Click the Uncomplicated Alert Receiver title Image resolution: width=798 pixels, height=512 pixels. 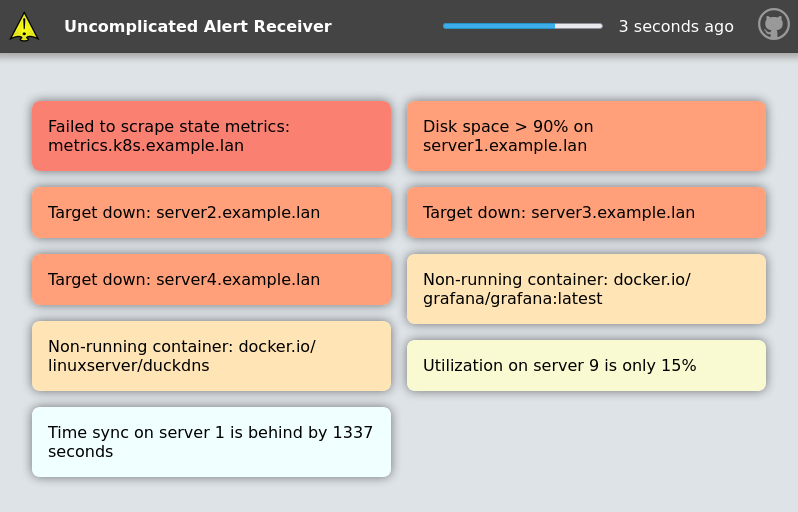(197, 27)
